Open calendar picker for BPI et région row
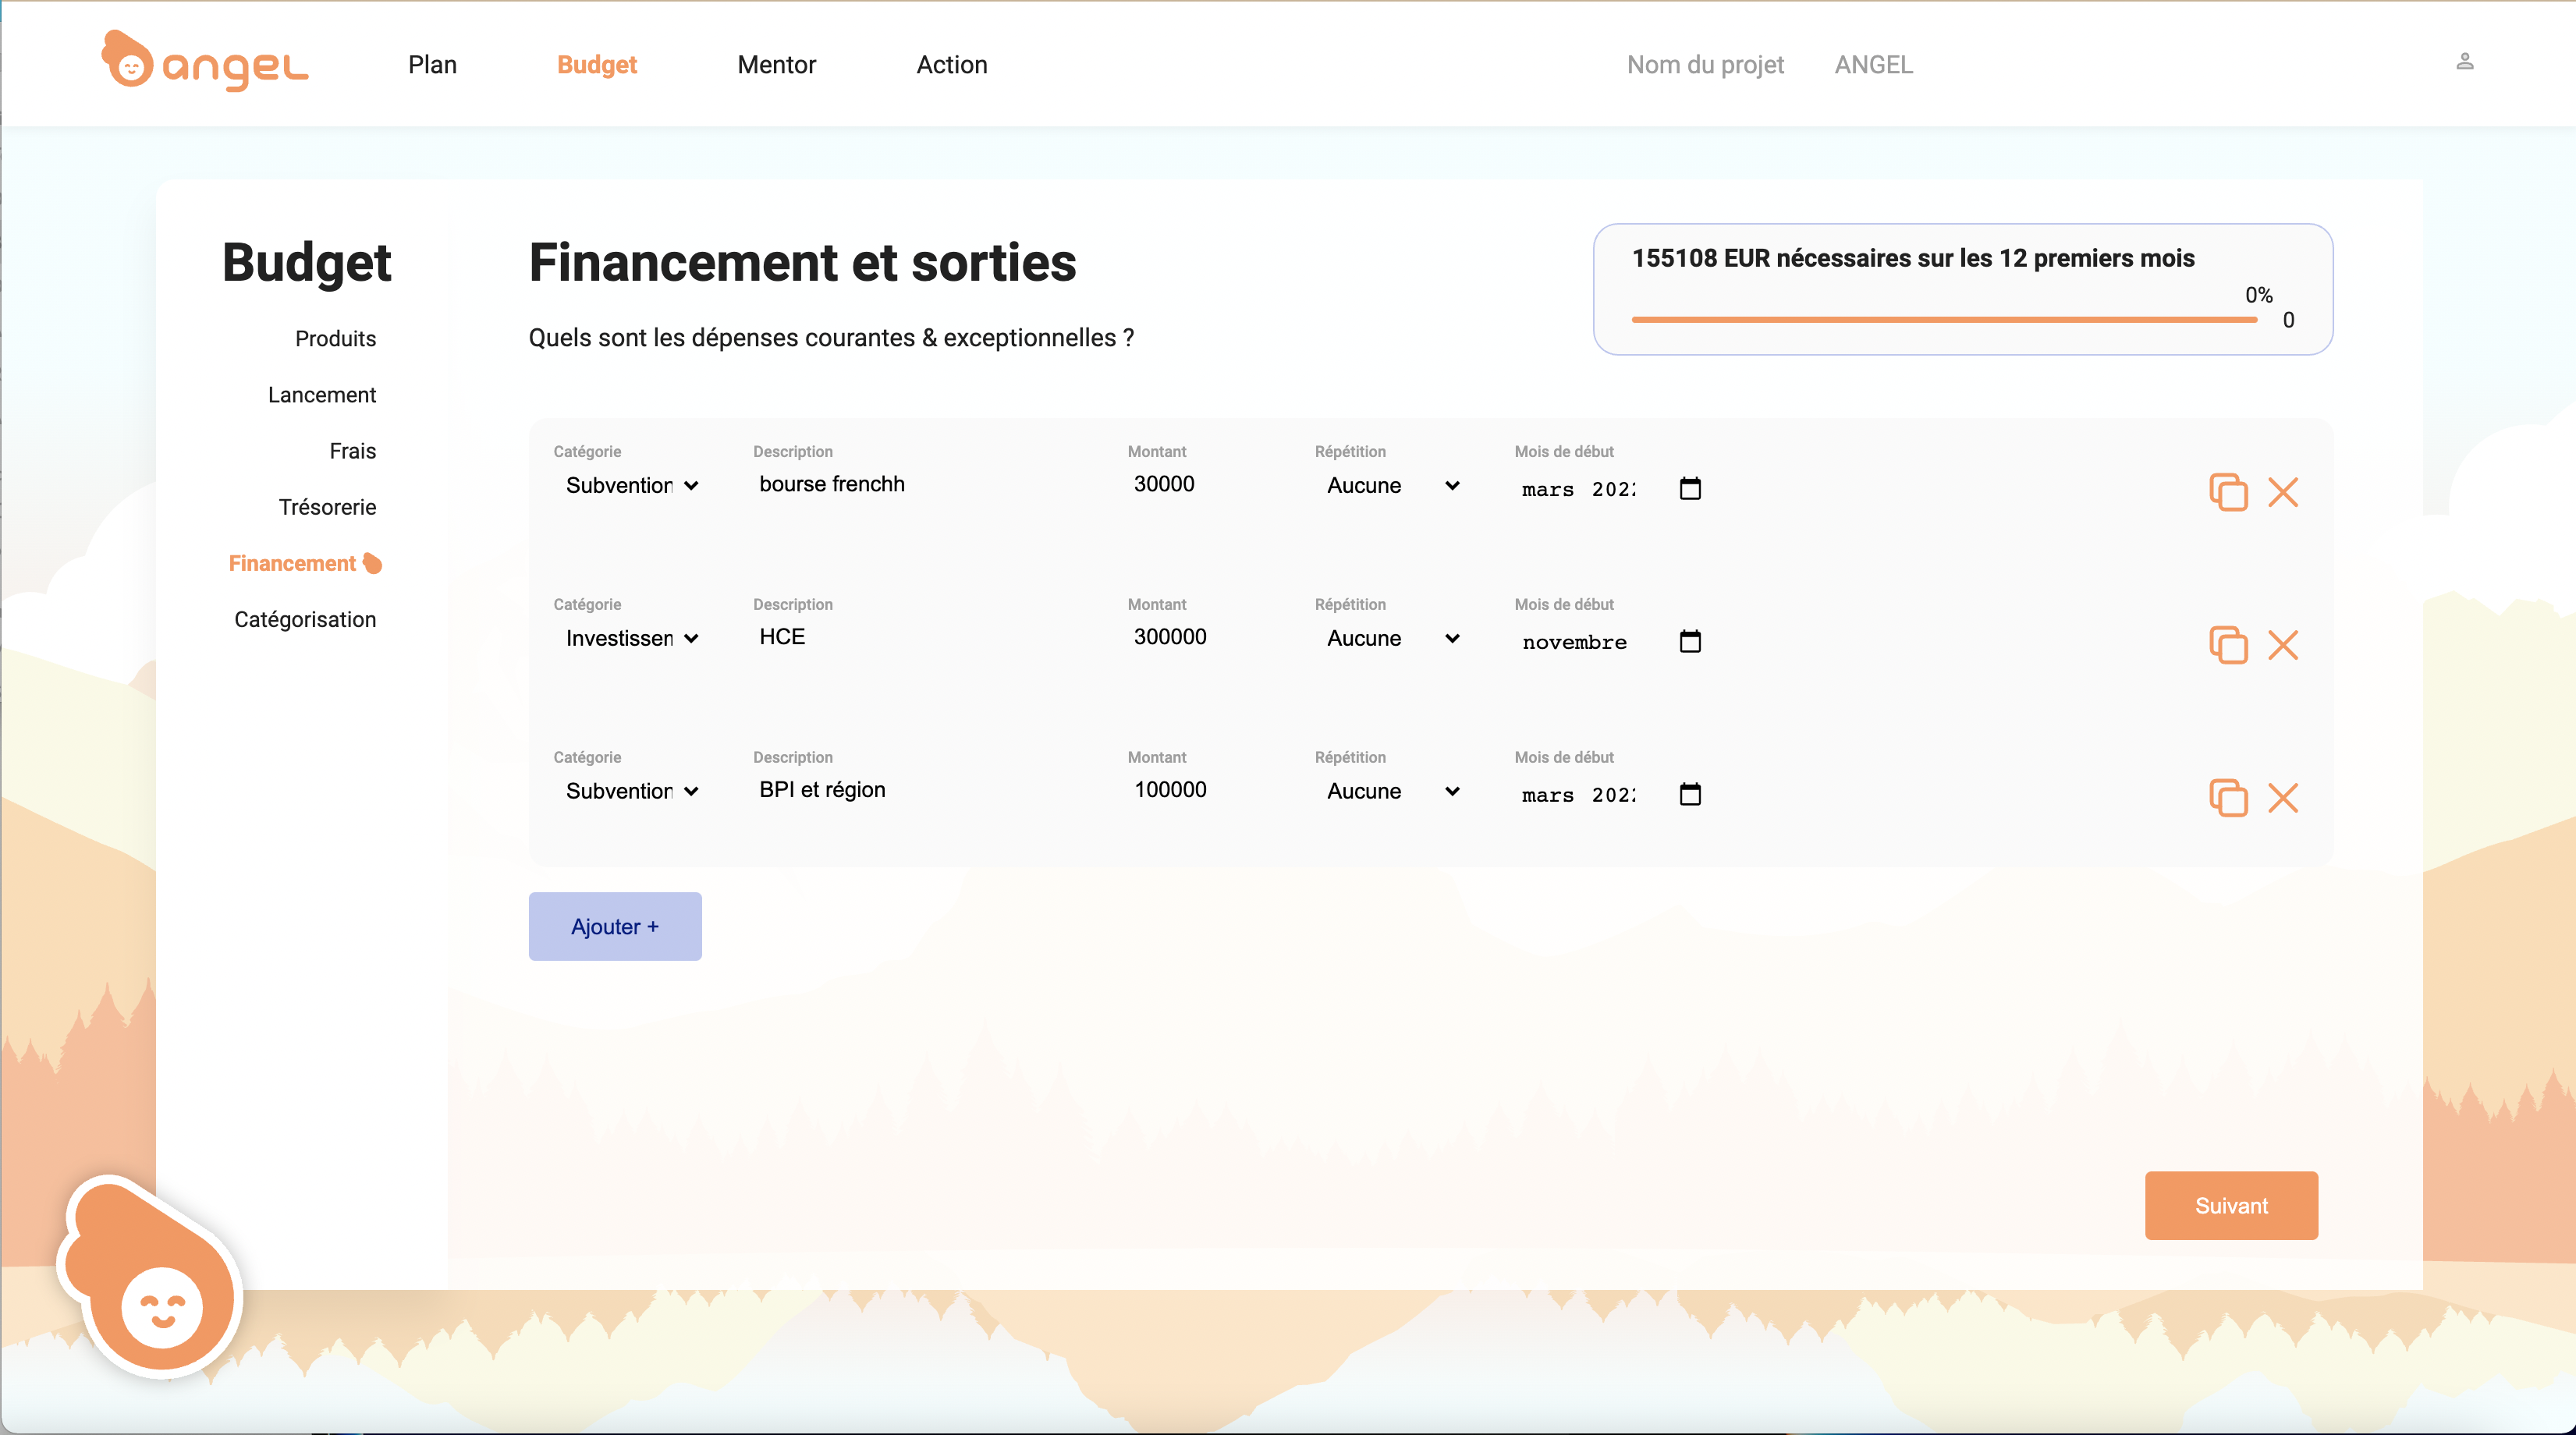 [x=1690, y=794]
